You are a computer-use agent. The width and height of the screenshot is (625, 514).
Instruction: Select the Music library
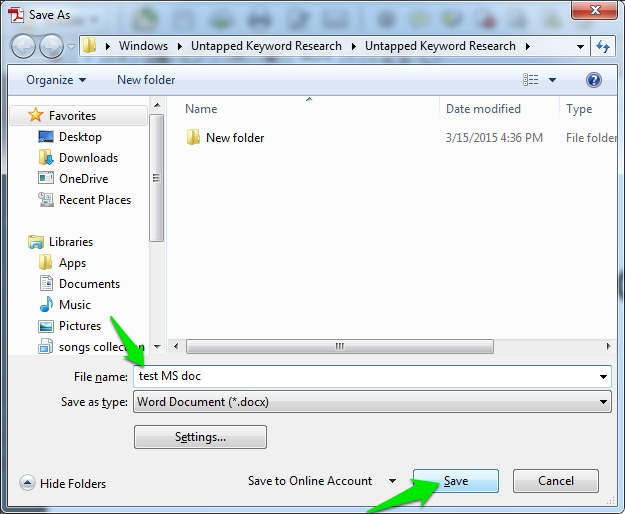click(x=74, y=305)
